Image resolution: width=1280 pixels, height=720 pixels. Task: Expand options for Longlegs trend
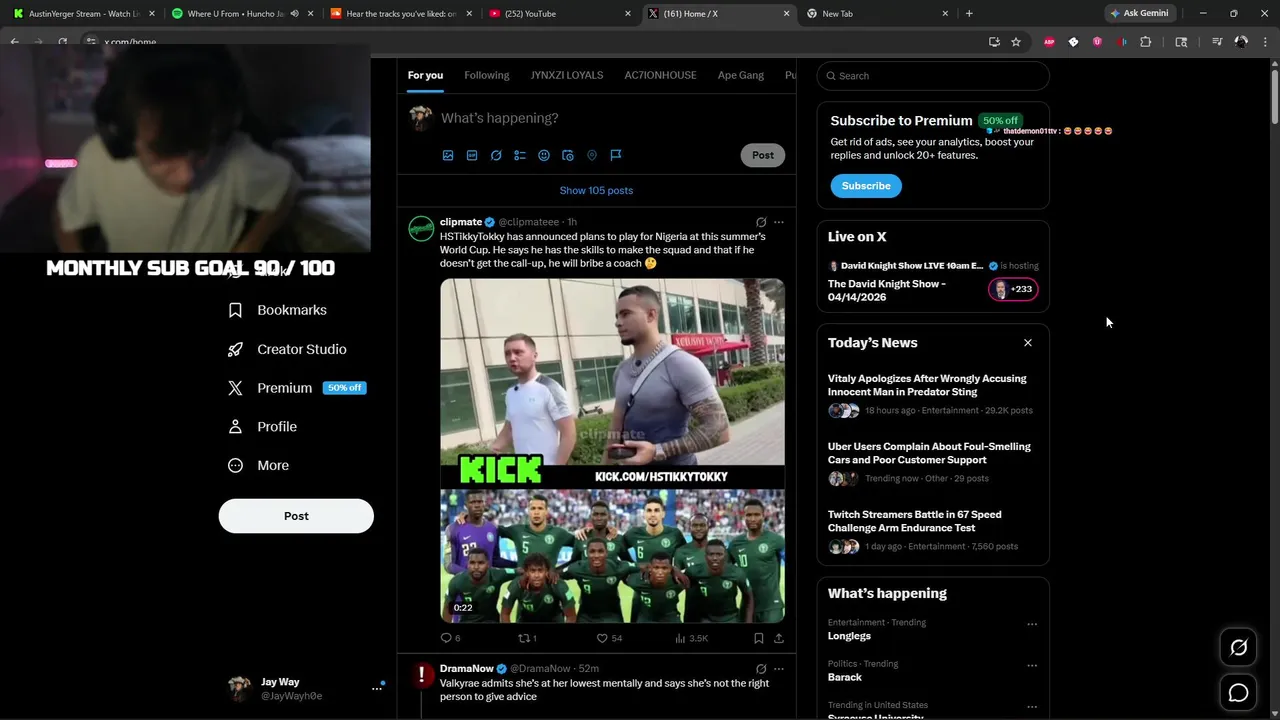click(1032, 624)
